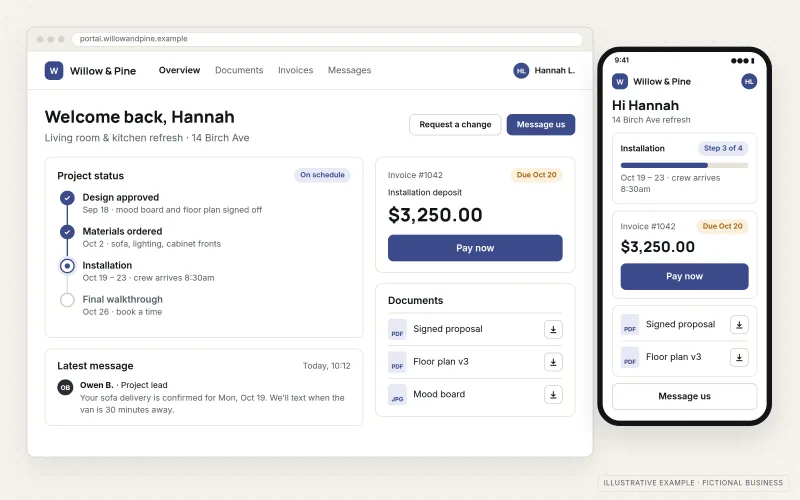The height and width of the screenshot is (500, 800).
Task: Tap the Step 3 of 4 badge on phone
Action: pyautogui.click(x=723, y=148)
